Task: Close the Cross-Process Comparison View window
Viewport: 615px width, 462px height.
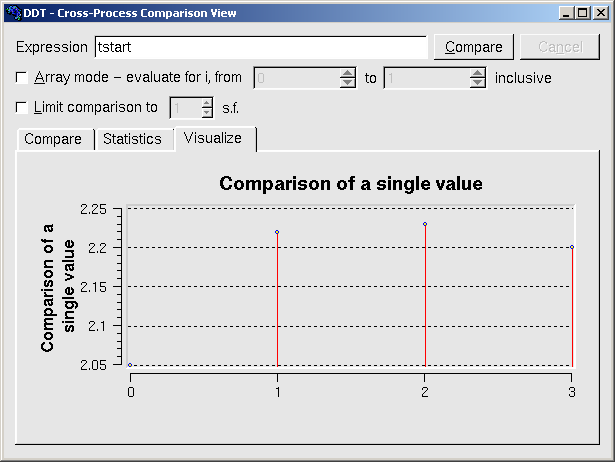Action: click(x=600, y=13)
